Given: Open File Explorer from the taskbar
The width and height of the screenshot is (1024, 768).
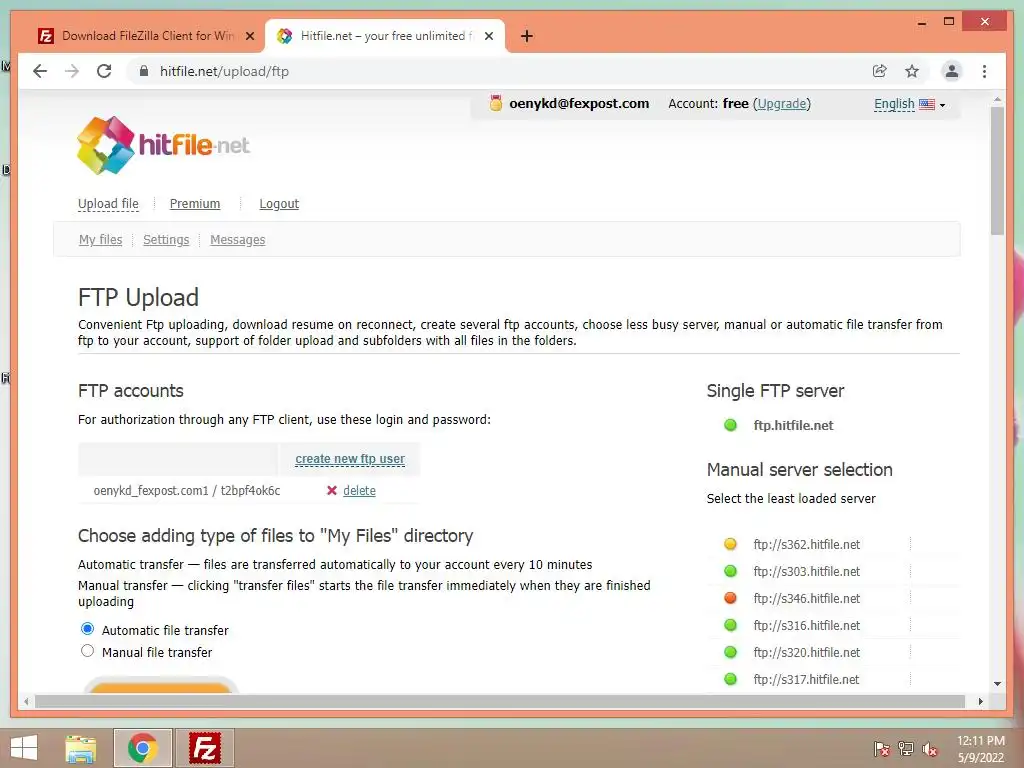Looking at the screenshot, I should [81, 748].
